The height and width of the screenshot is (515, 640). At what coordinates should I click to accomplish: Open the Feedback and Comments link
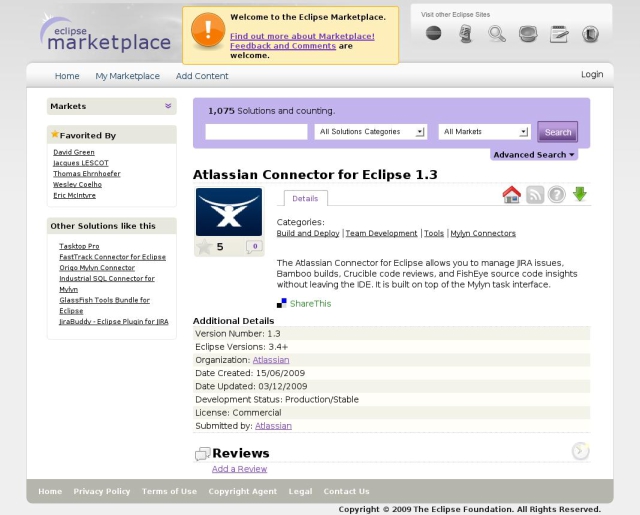(283, 46)
